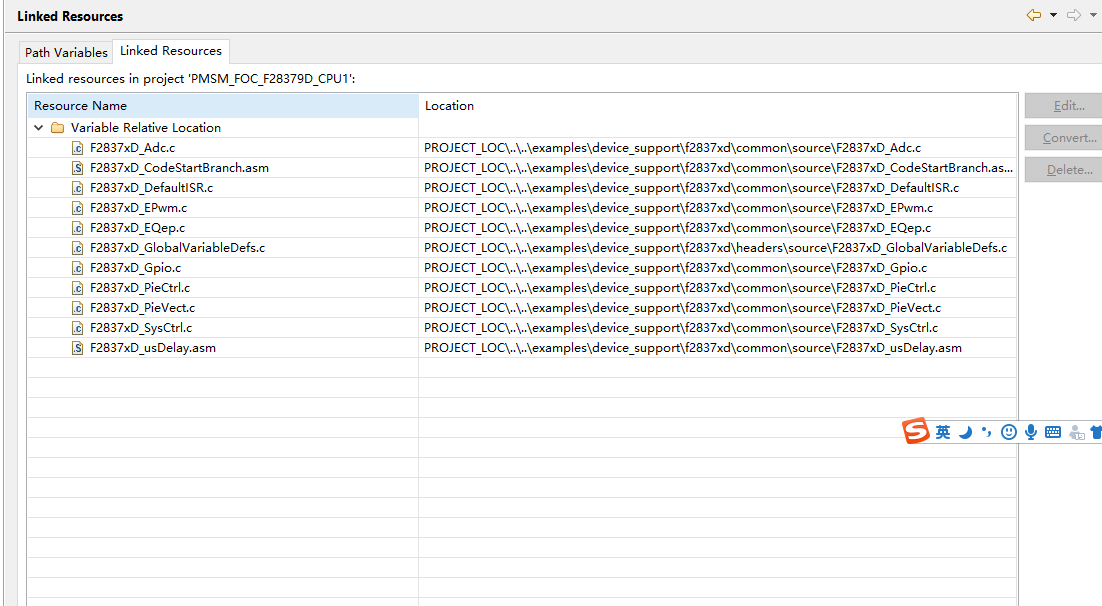Screen dimensions: 1102x606
Task: Open the soft keyboard icon
Action: 1052,432
